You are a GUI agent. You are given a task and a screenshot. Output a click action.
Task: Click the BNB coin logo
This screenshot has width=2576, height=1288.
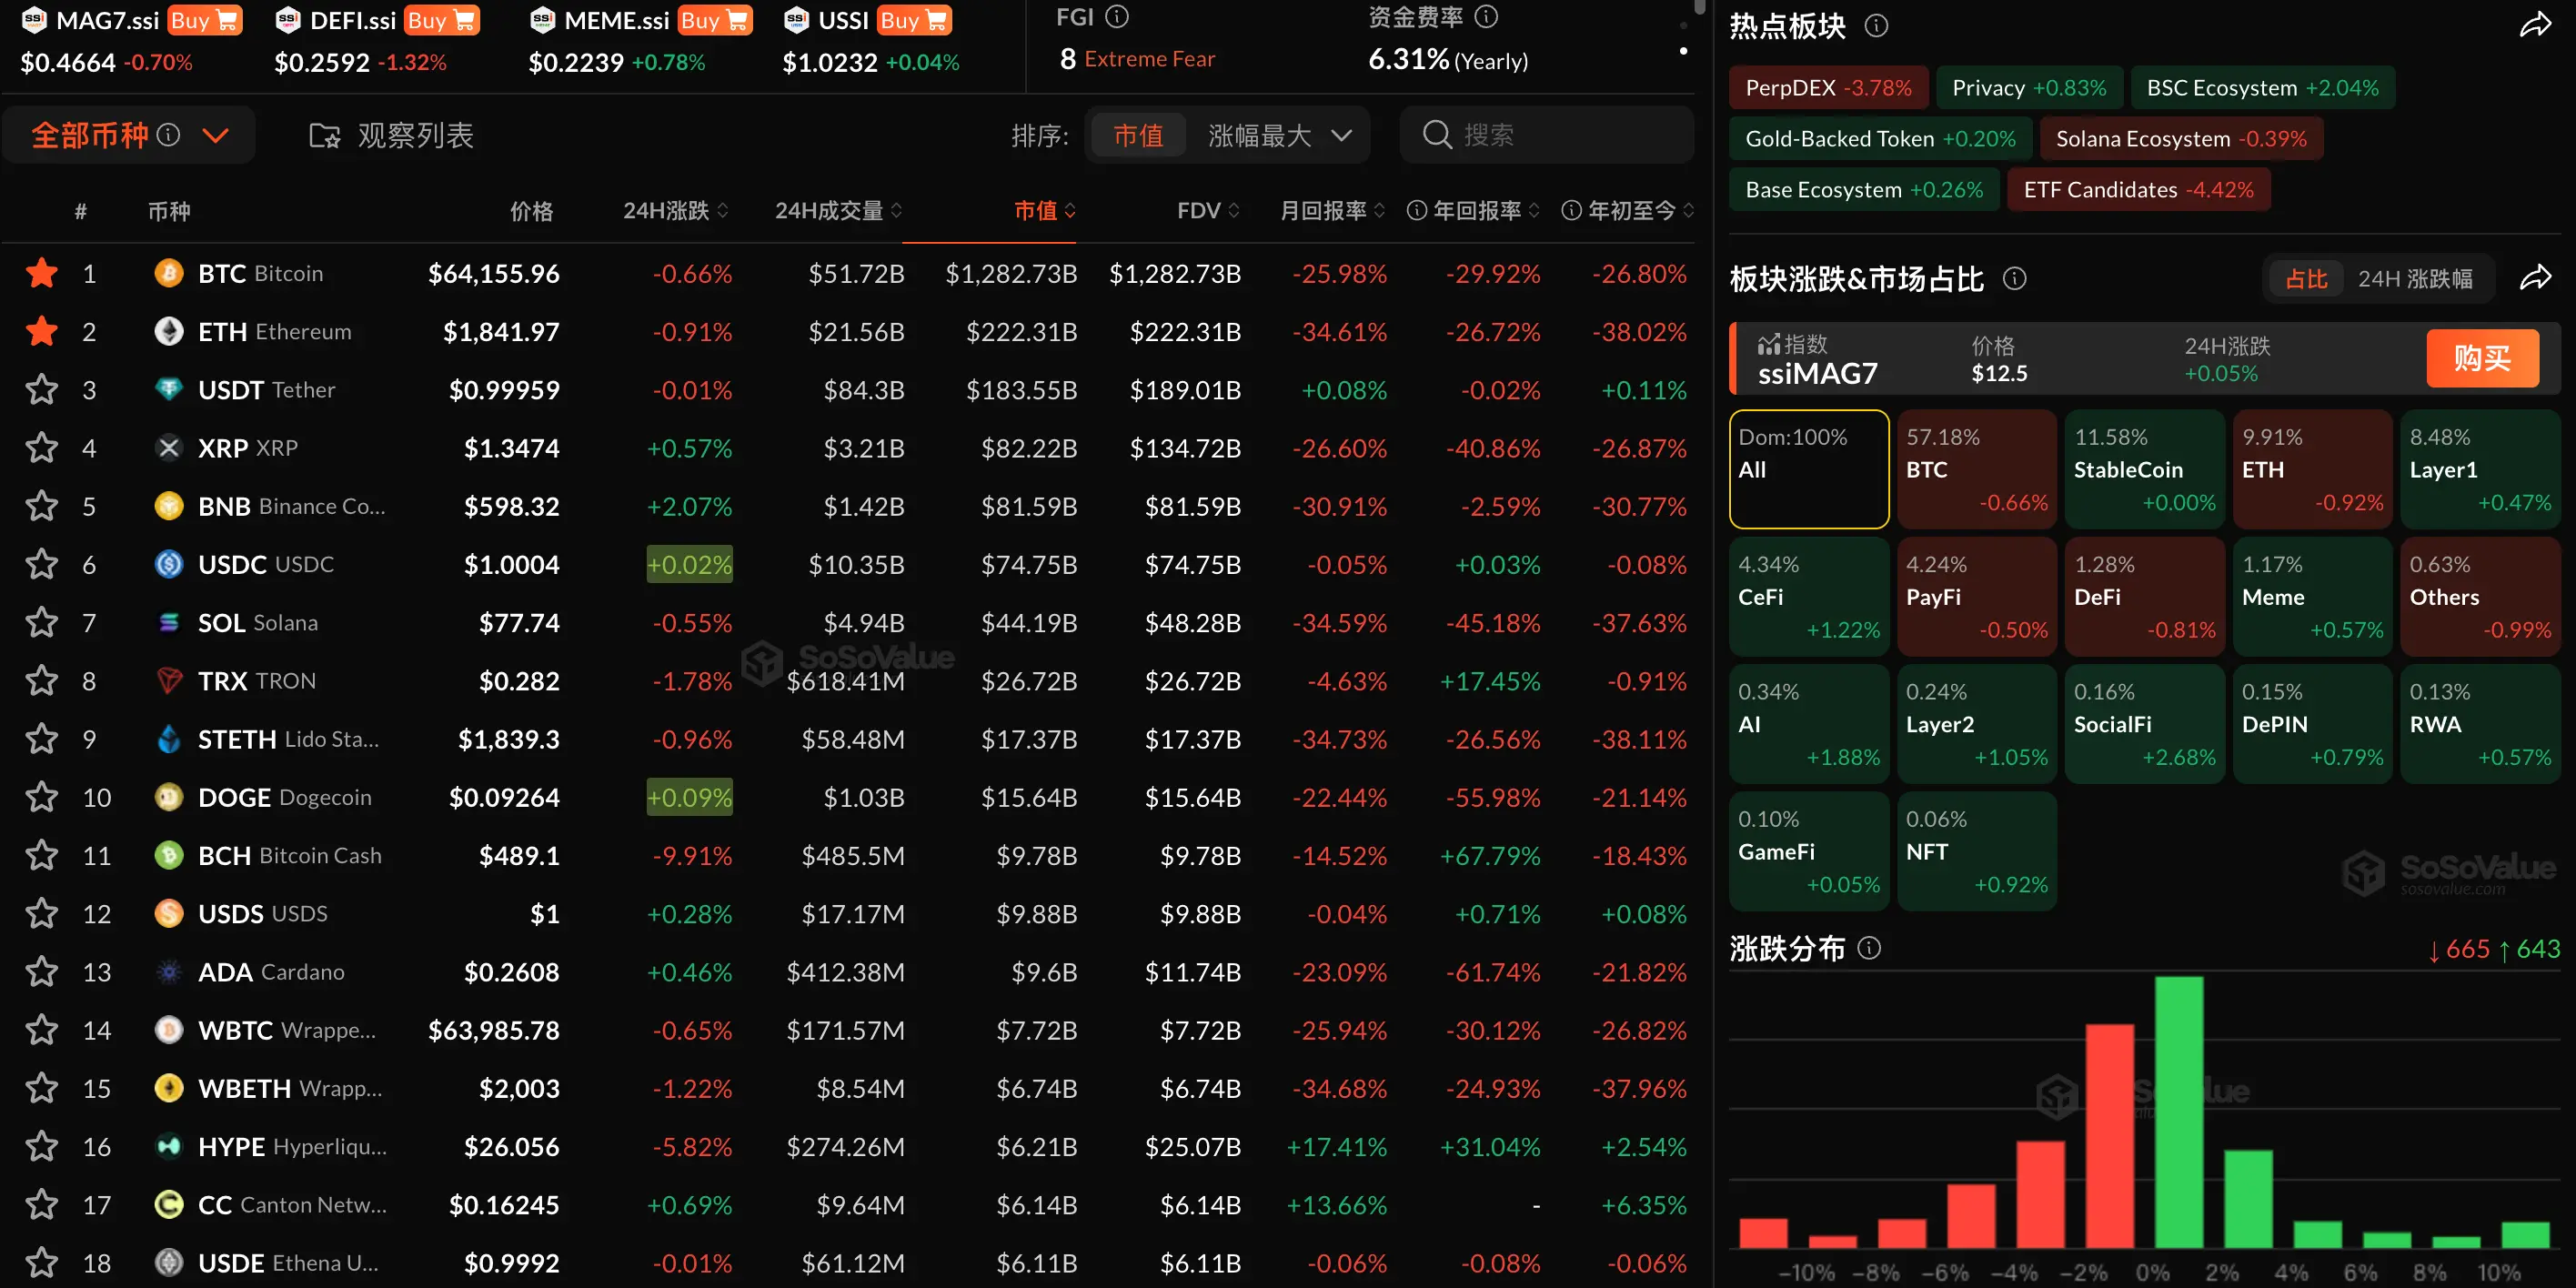pos(169,506)
